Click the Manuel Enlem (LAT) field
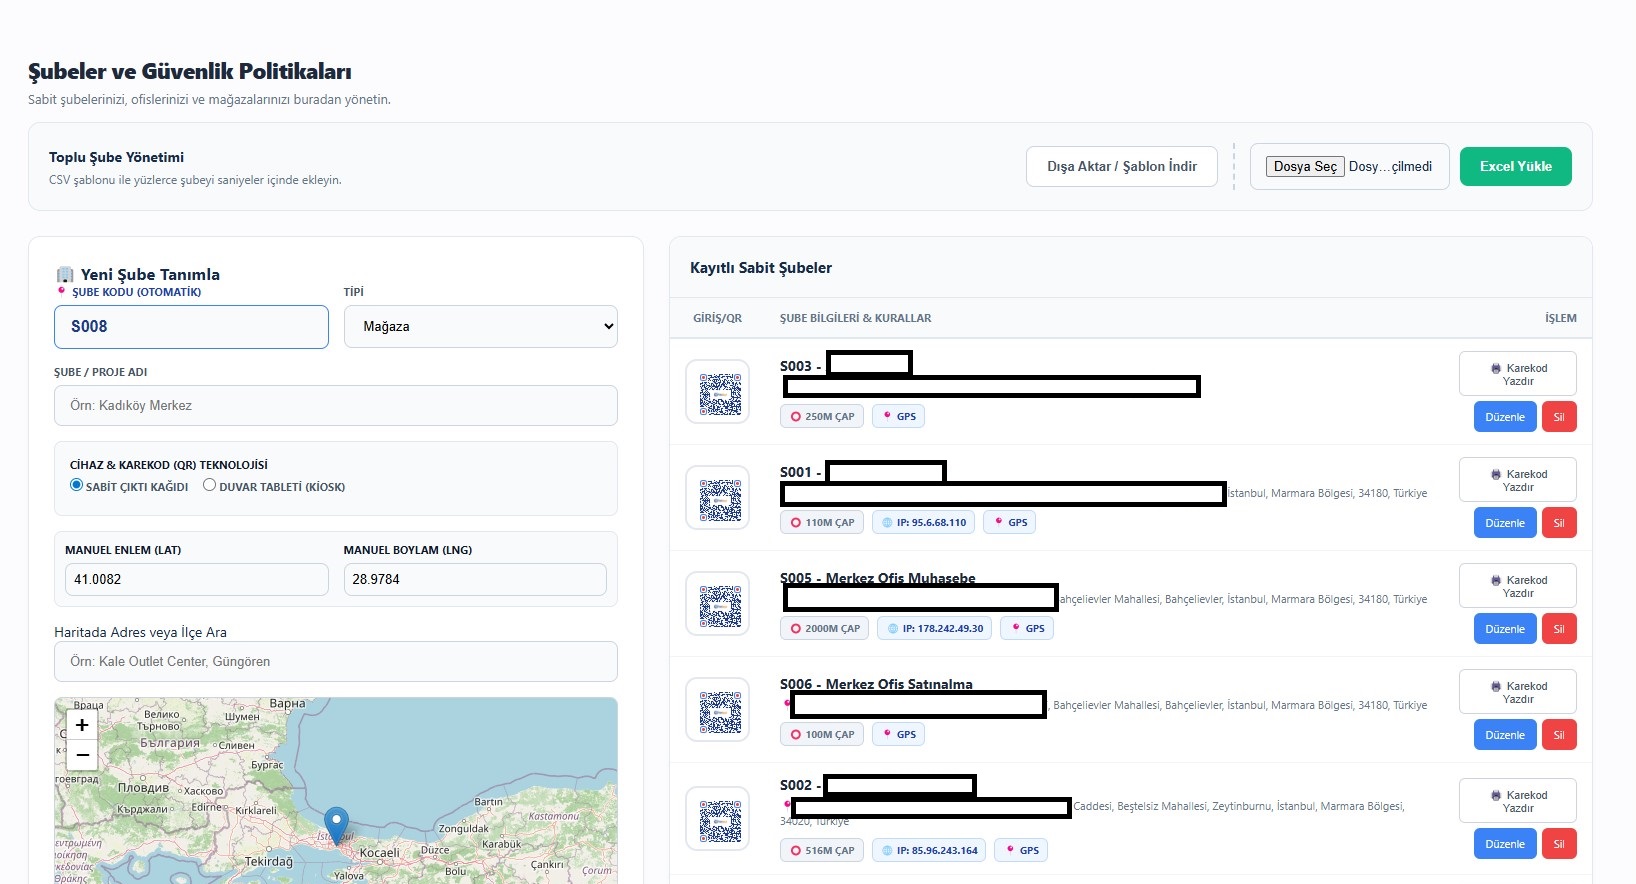The width and height of the screenshot is (1636, 884). pos(196,579)
